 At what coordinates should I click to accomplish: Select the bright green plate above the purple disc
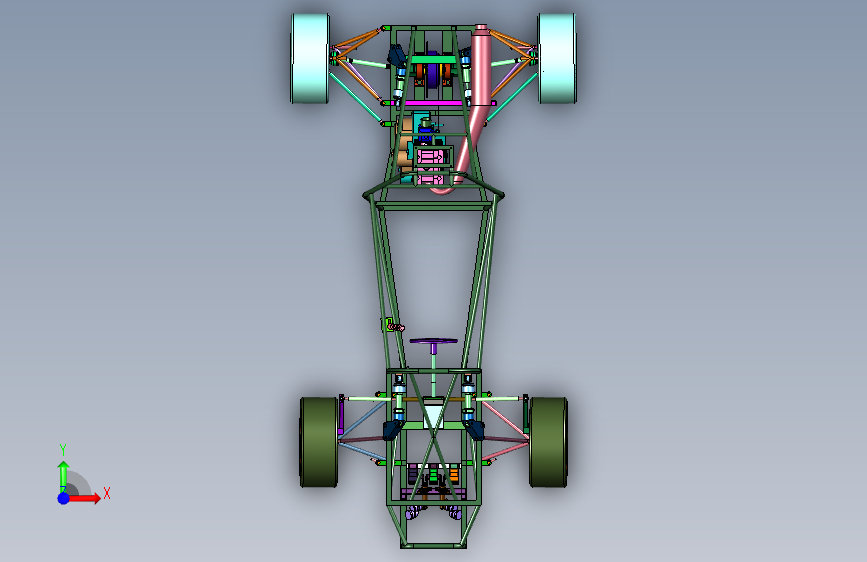[433, 59]
